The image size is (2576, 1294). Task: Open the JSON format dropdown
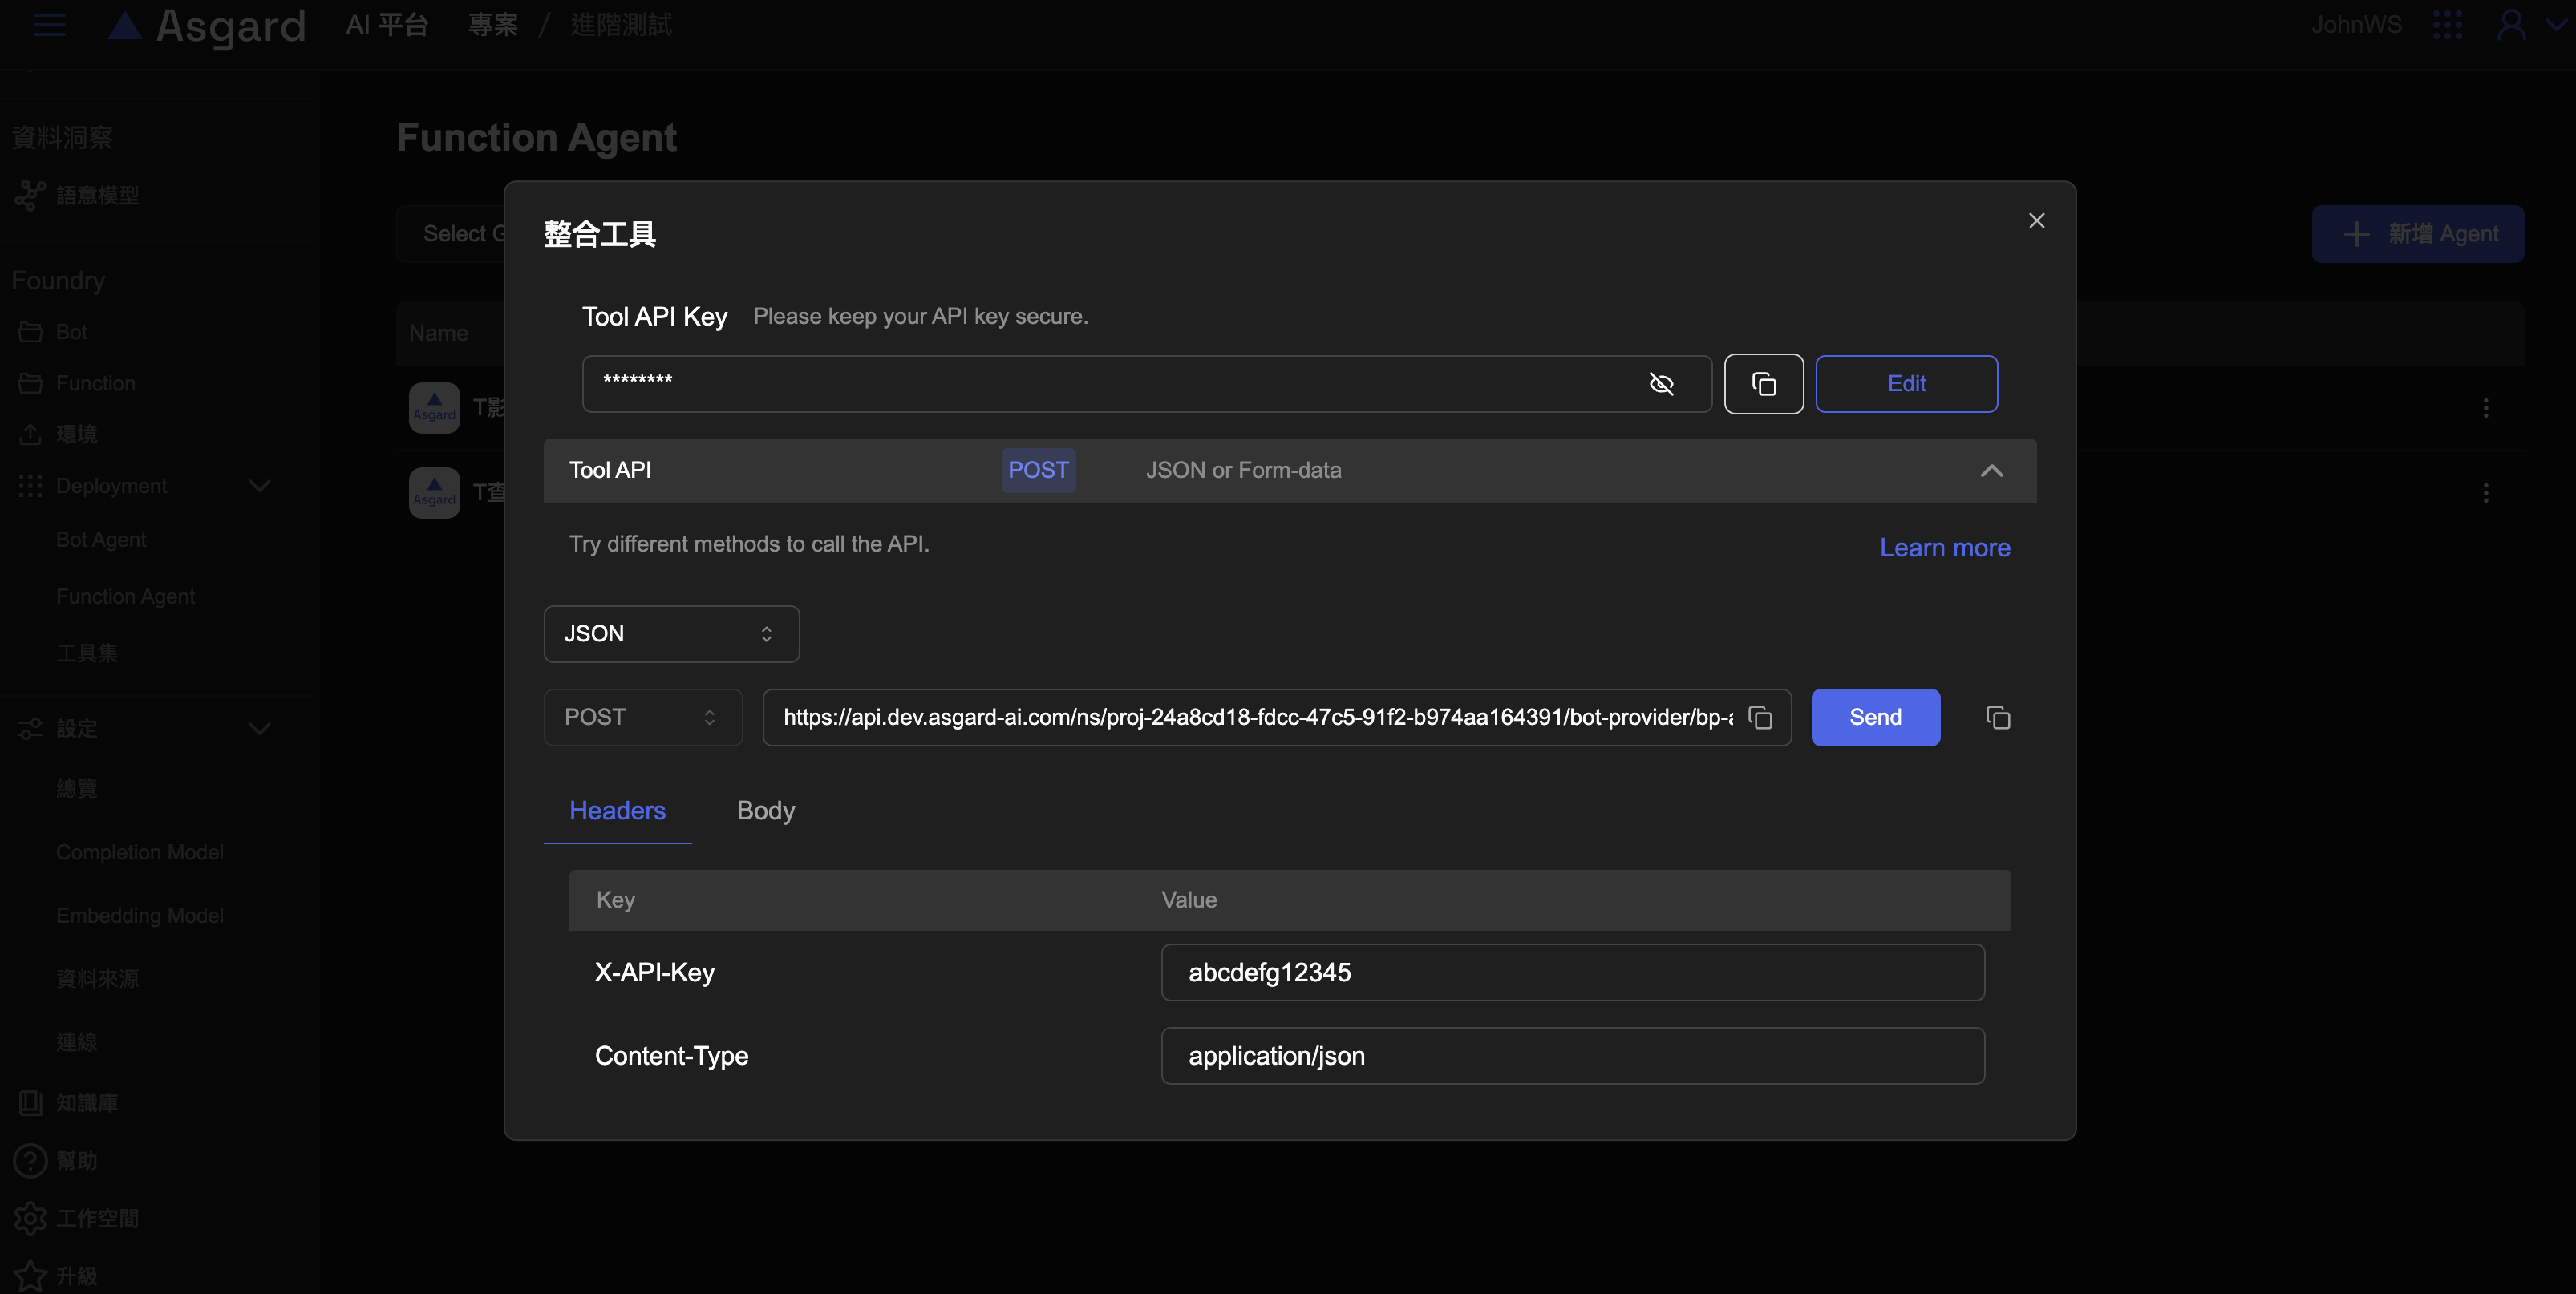(x=671, y=634)
